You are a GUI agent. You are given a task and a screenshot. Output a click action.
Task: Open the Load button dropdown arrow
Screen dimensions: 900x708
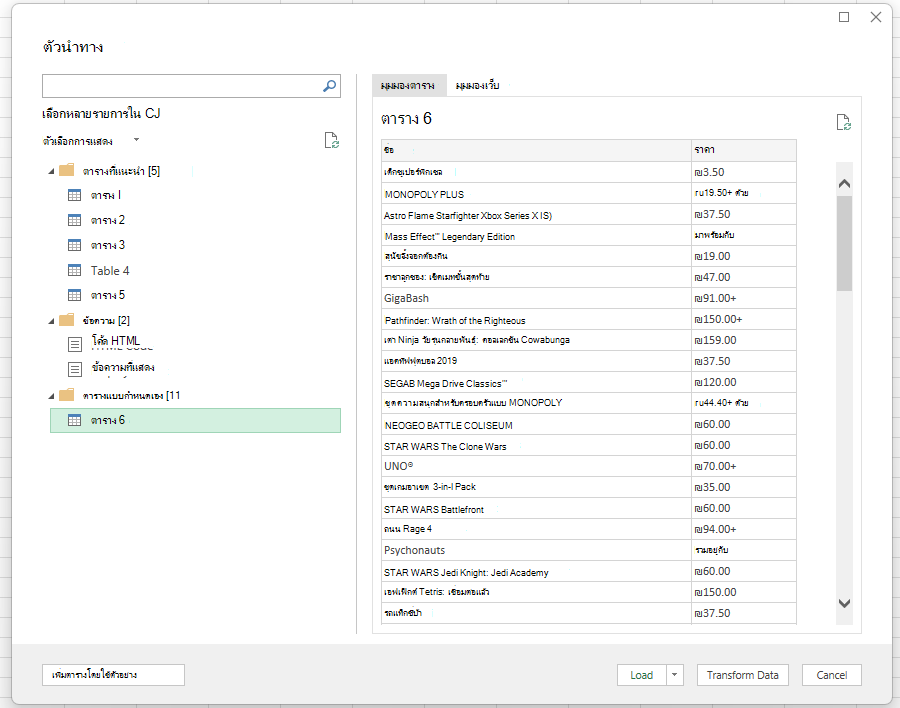[675, 675]
